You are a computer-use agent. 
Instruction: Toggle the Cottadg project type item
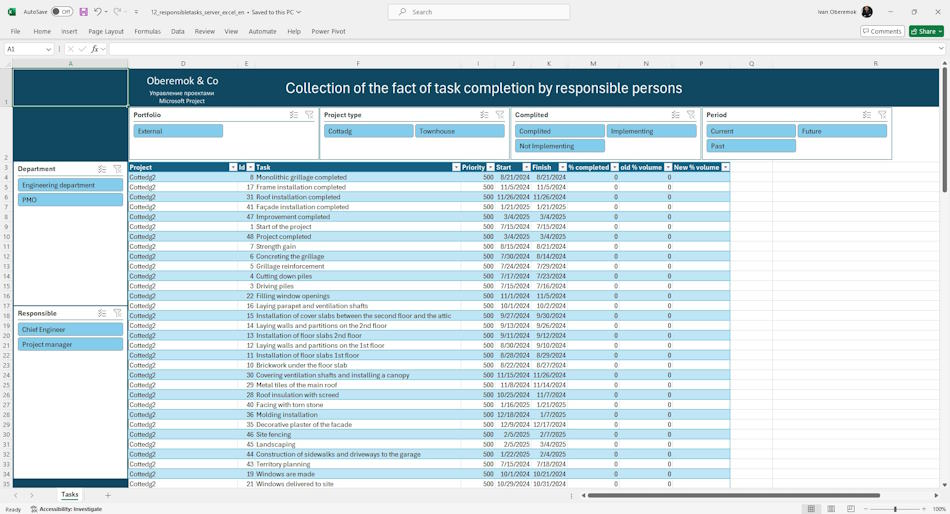368,131
